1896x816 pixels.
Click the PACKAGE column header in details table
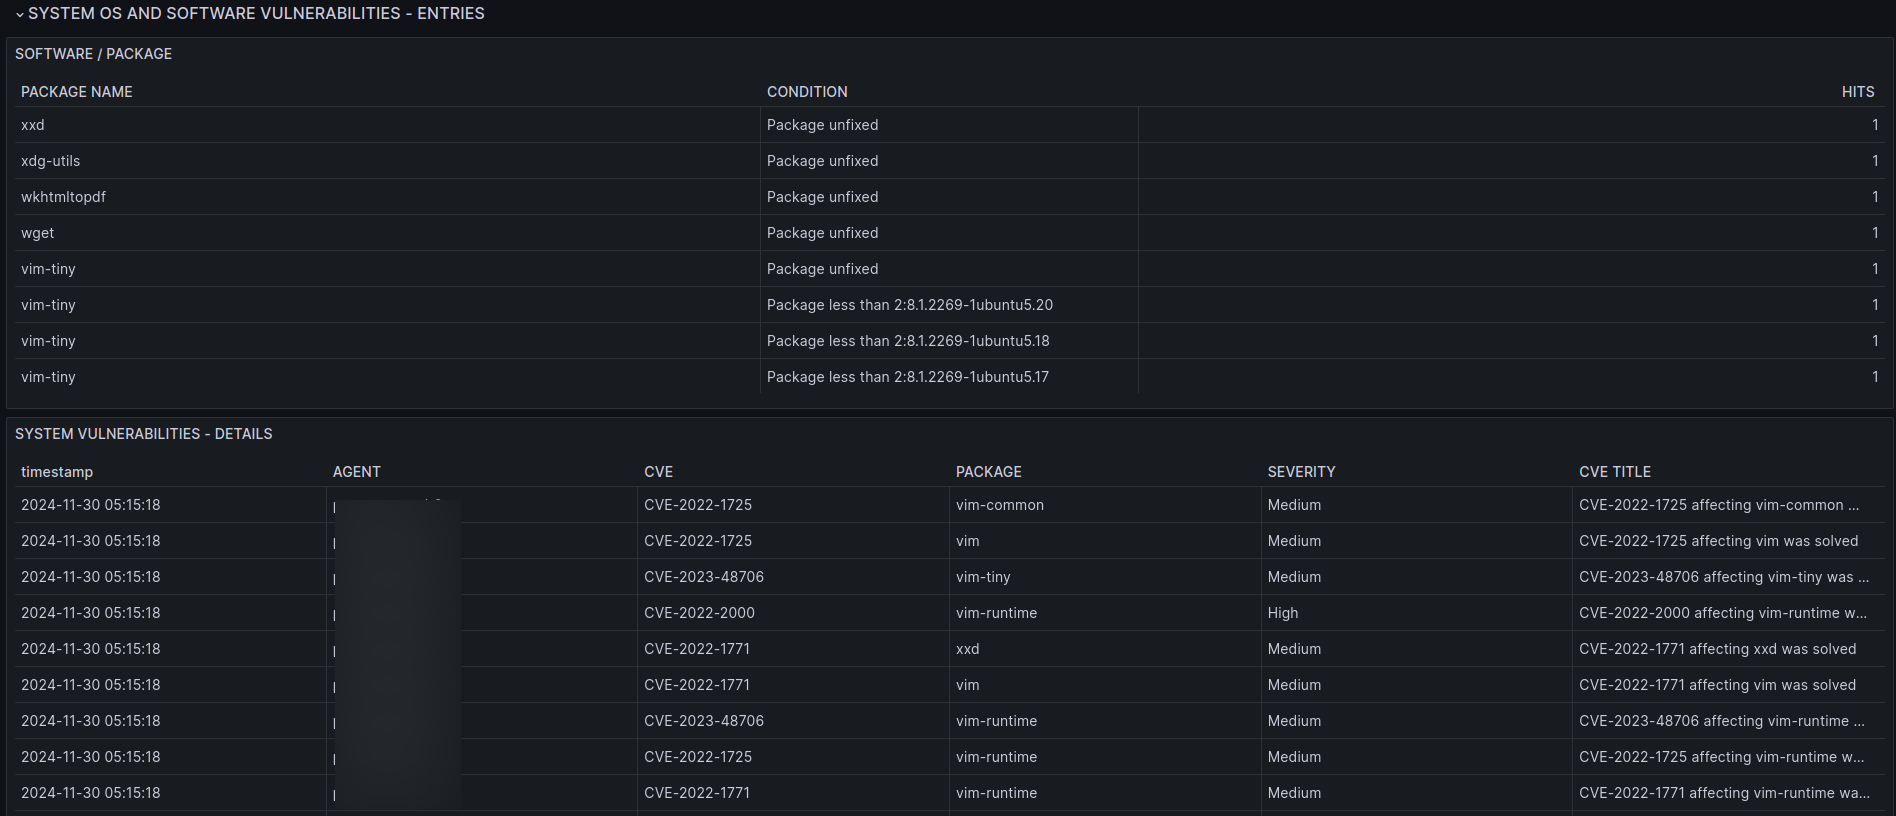[988, 472]
